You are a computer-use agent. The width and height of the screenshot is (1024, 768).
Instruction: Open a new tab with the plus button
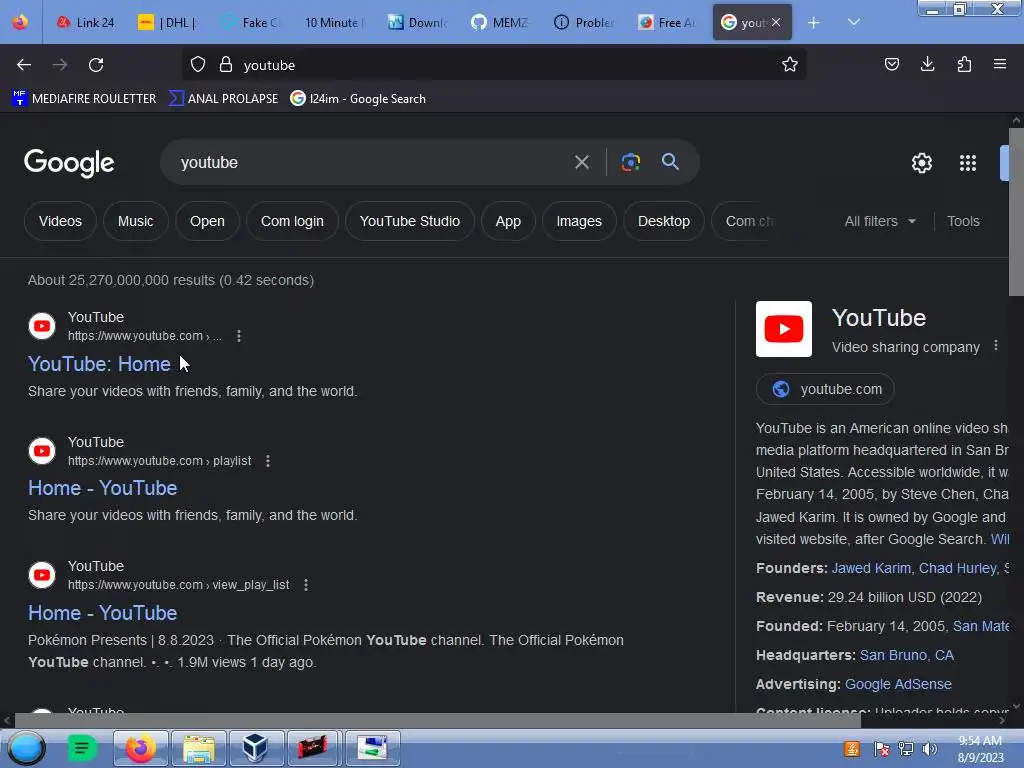[813, 23]
